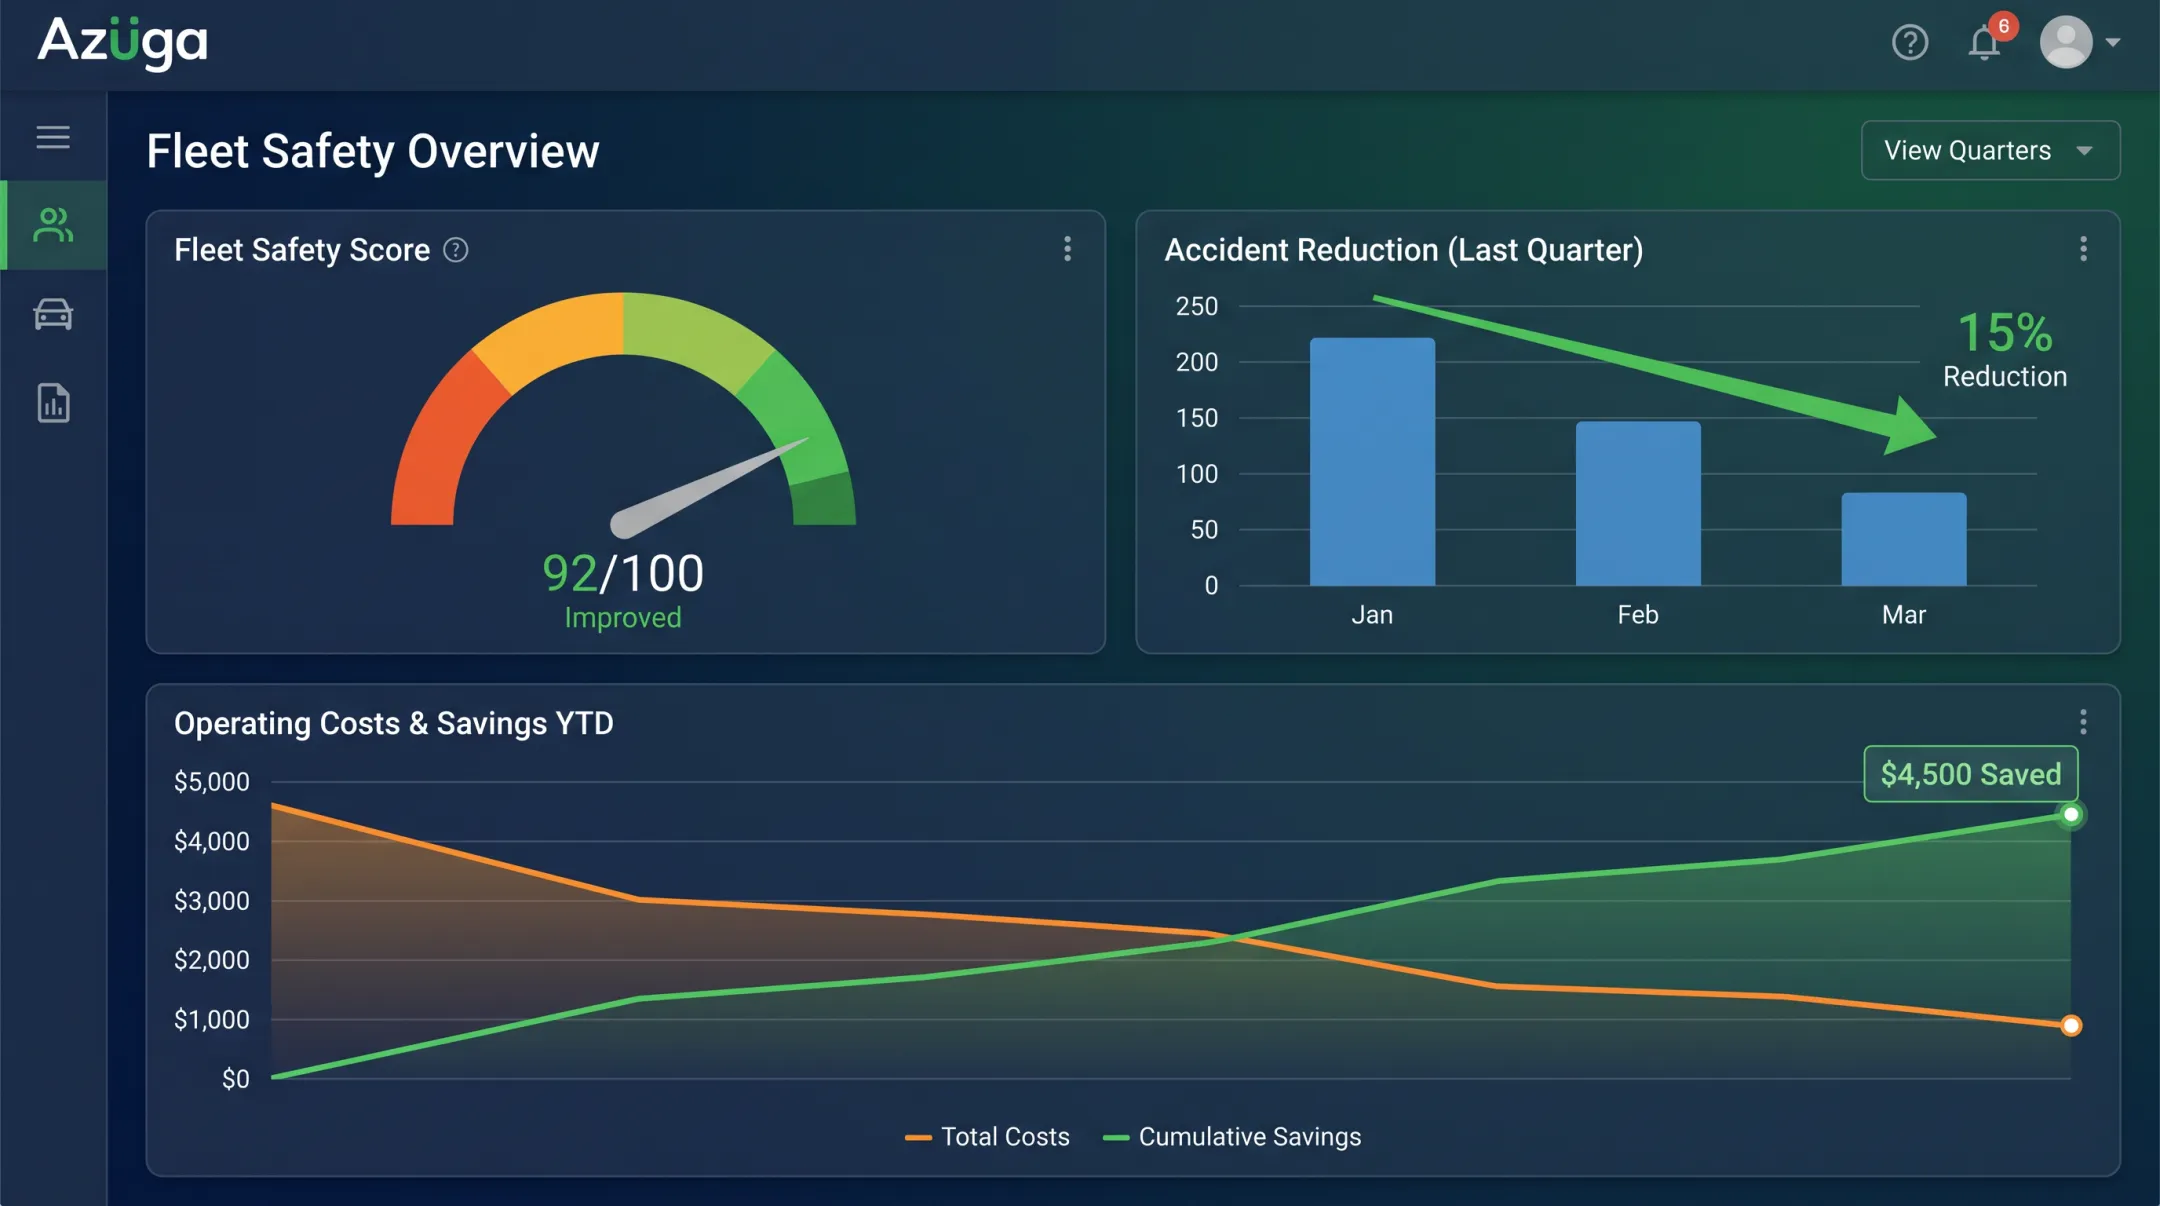Click the notification badge showing 6
The image size is (2160, 1206).
click(x=2004, y=26)
